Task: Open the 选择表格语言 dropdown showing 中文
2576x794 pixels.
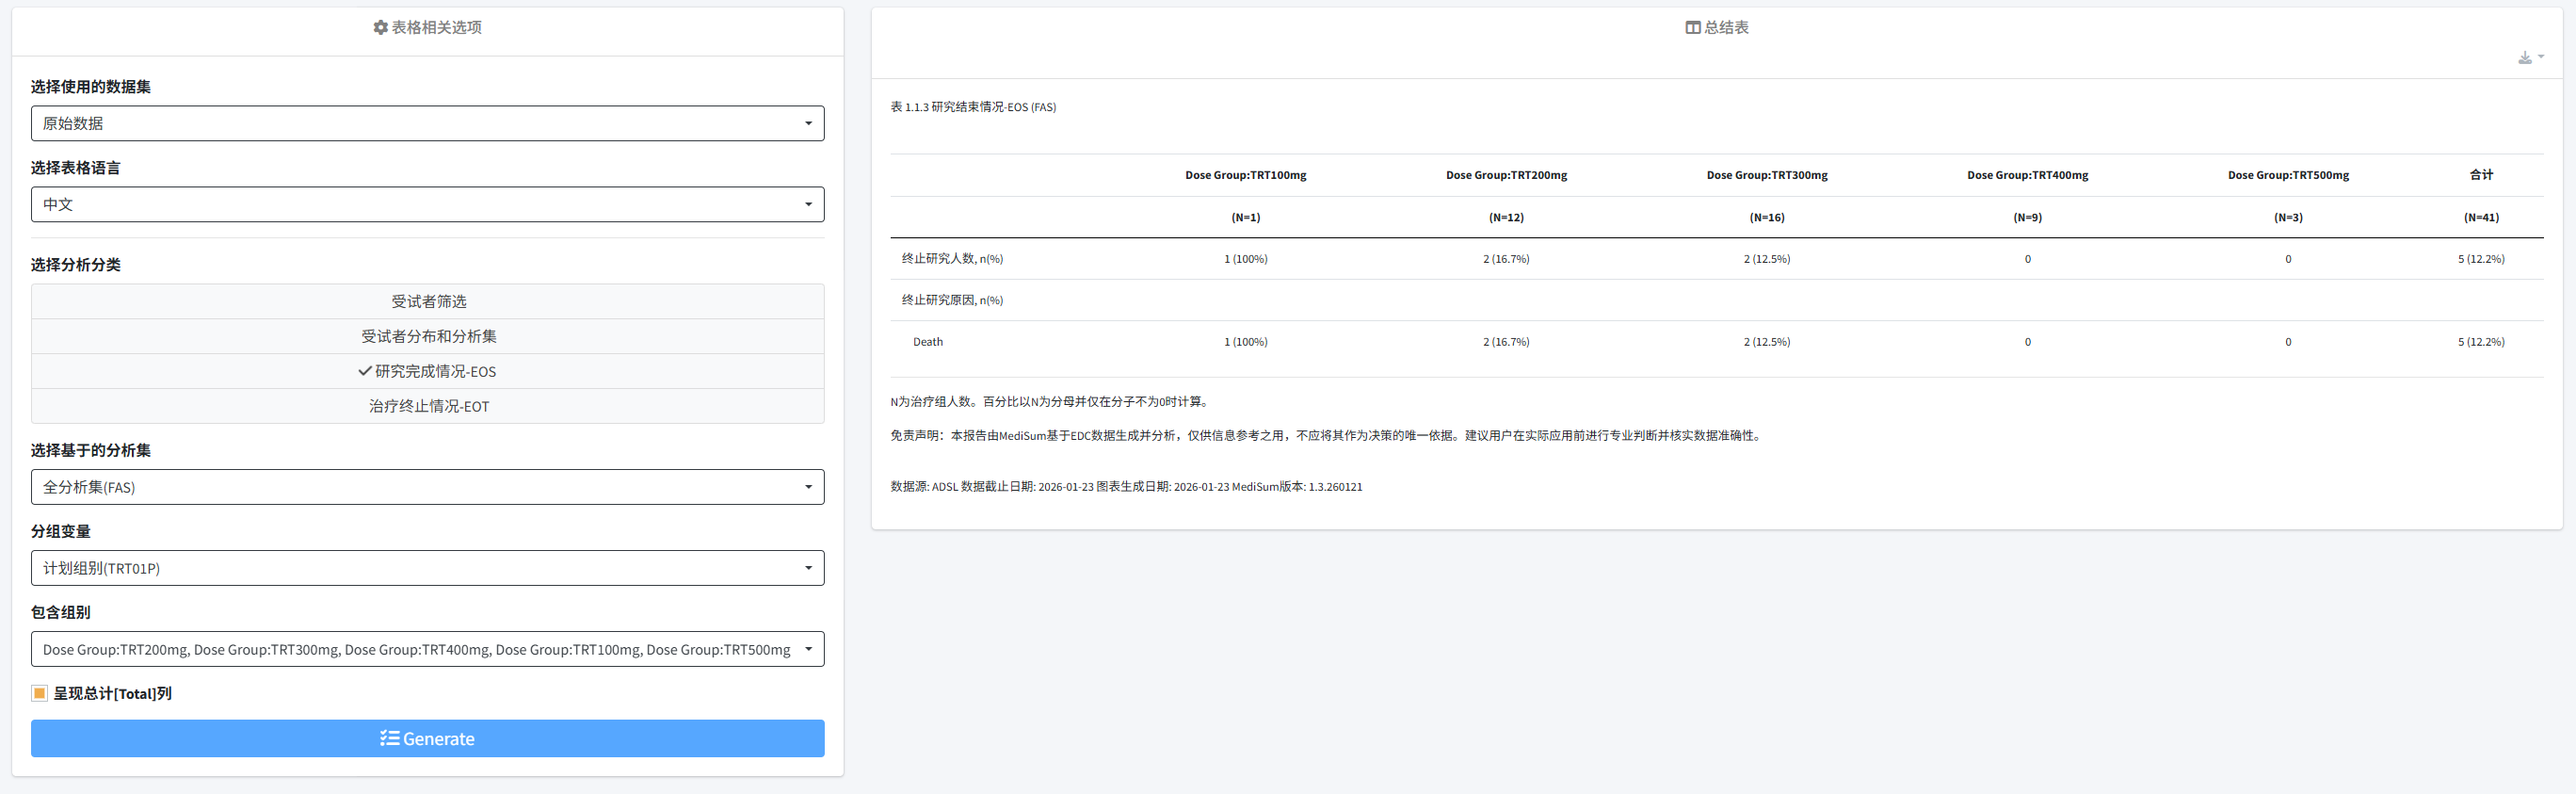Action: coord(427,205)
